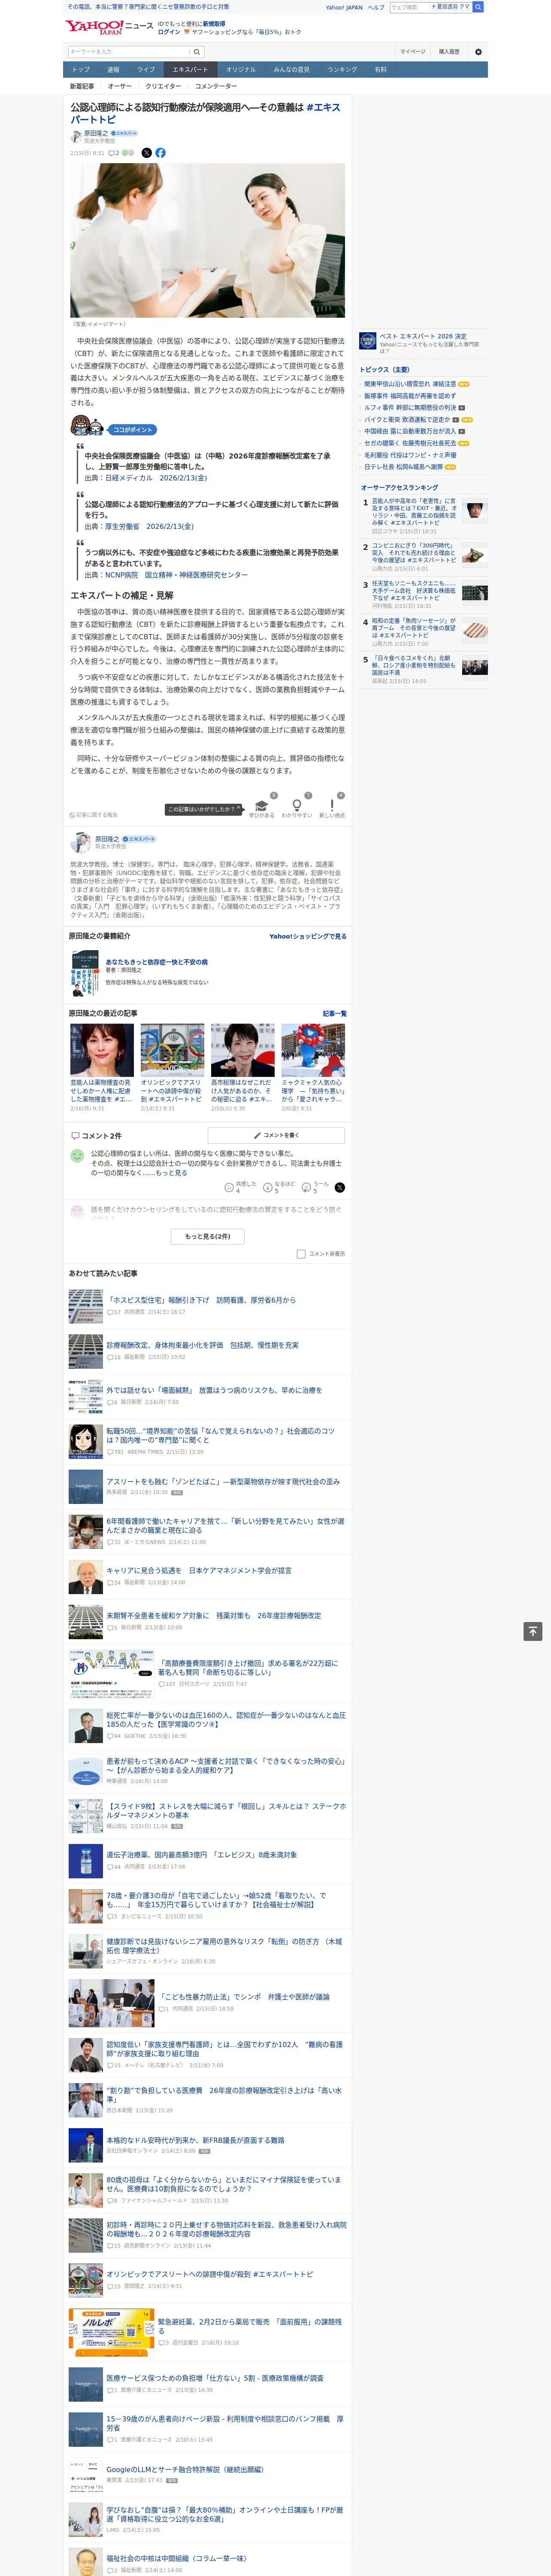Open topic 関東甲信山沿い積雪恐れ 凍結注意
The width and height of the screenshot is (551, 2576).
click(410, 383)
